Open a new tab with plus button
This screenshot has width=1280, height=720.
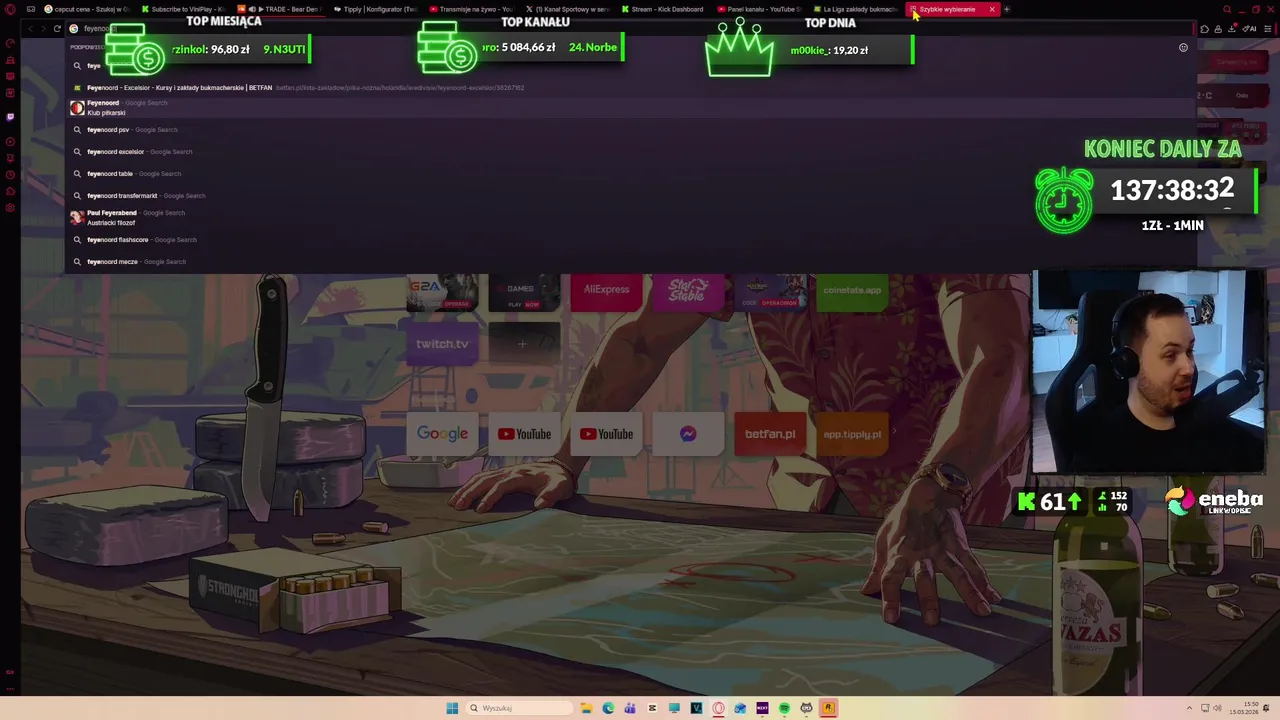1007,9
